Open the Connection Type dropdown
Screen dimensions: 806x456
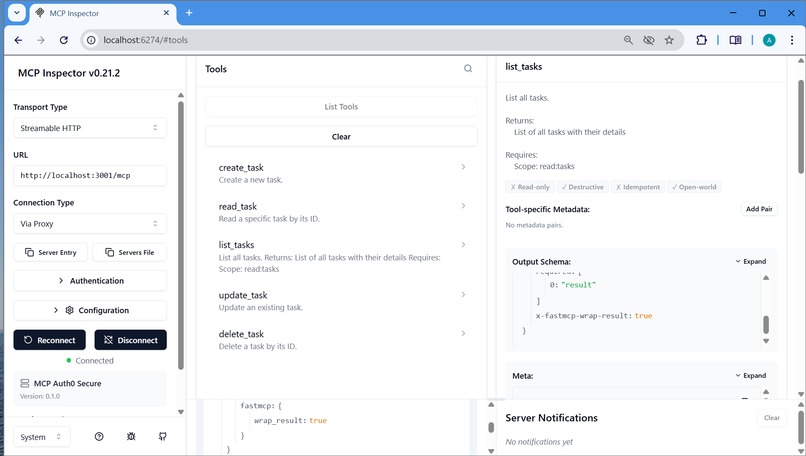click(x=90, y=224)
